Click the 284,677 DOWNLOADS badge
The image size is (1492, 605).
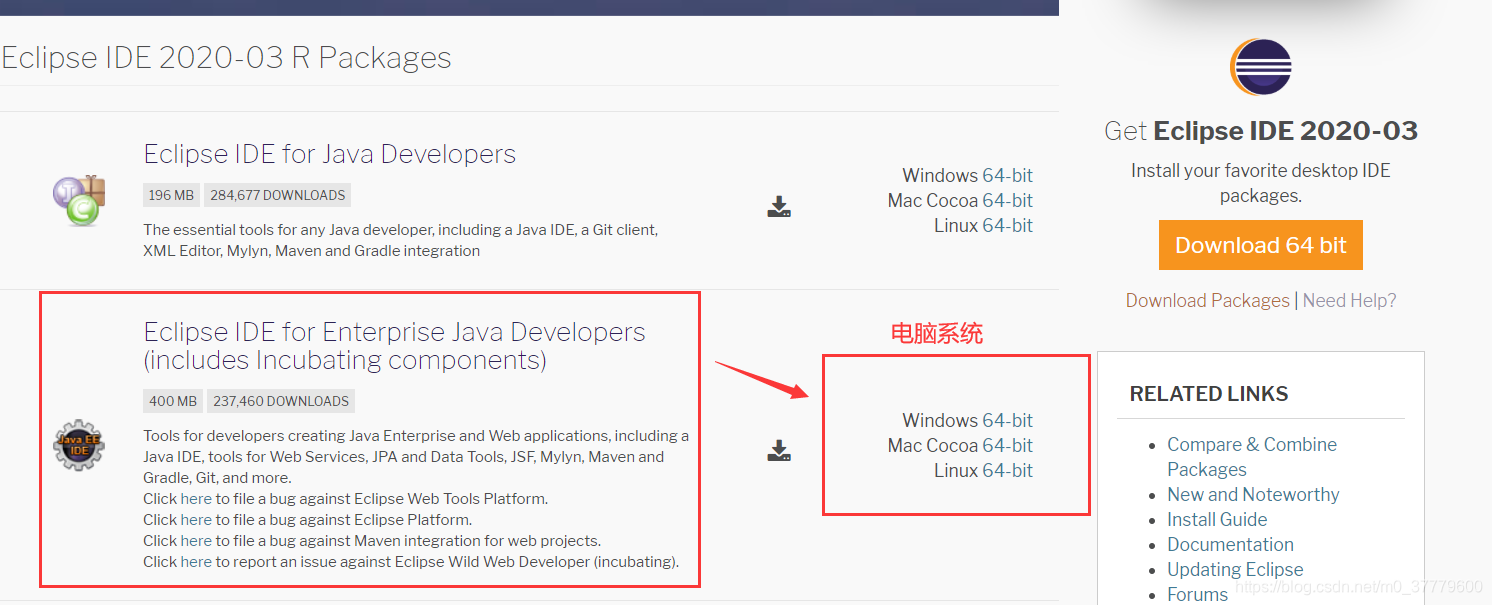coord(278,195)
